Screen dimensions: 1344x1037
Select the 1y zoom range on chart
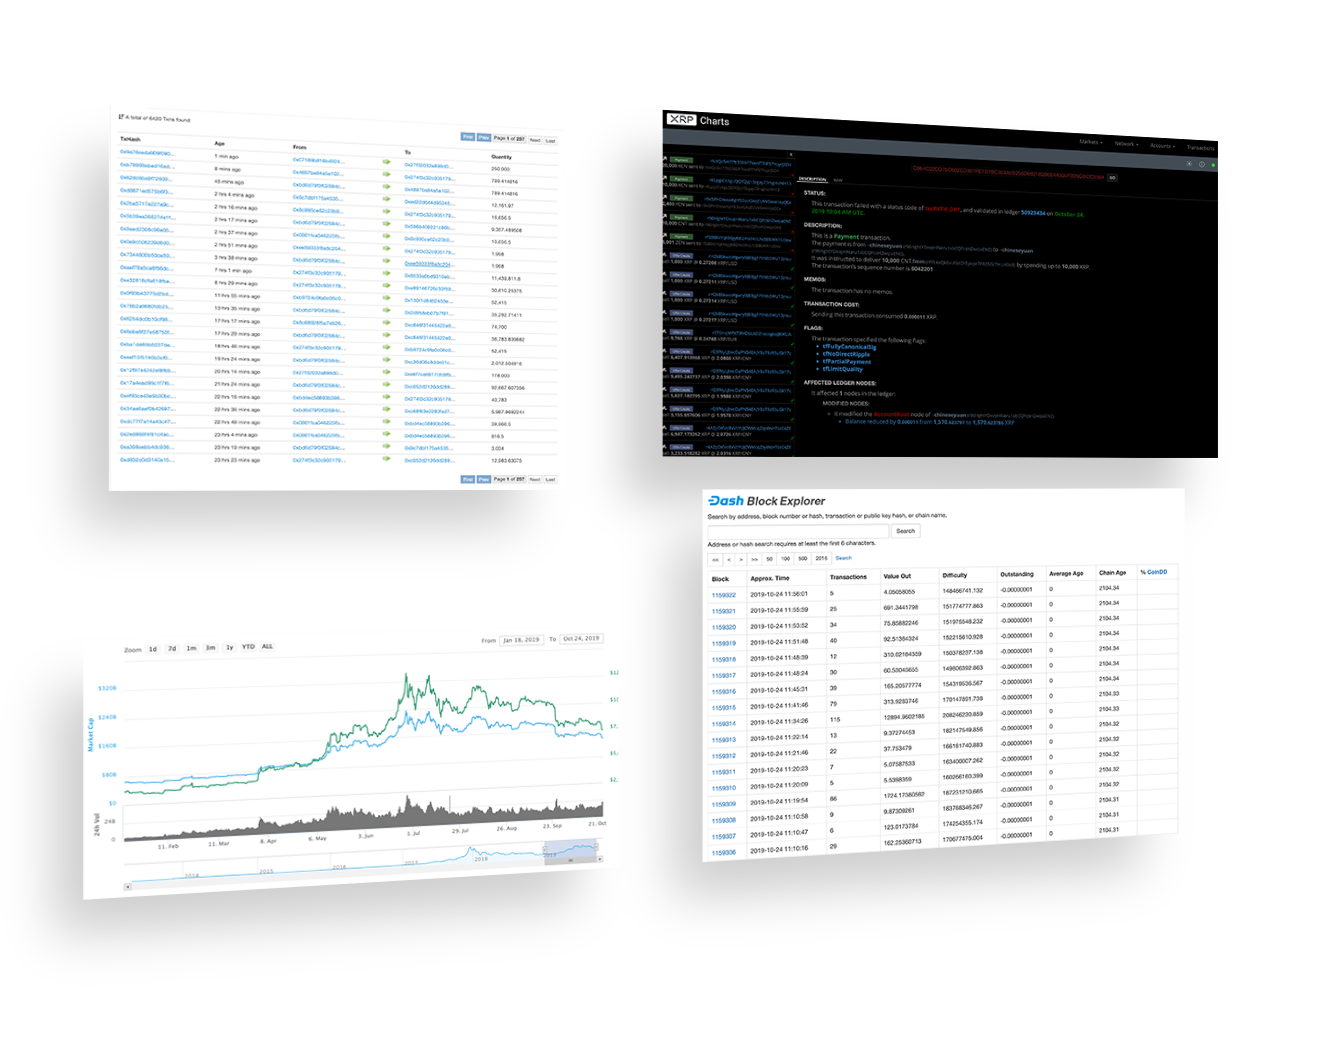(229, 647)
